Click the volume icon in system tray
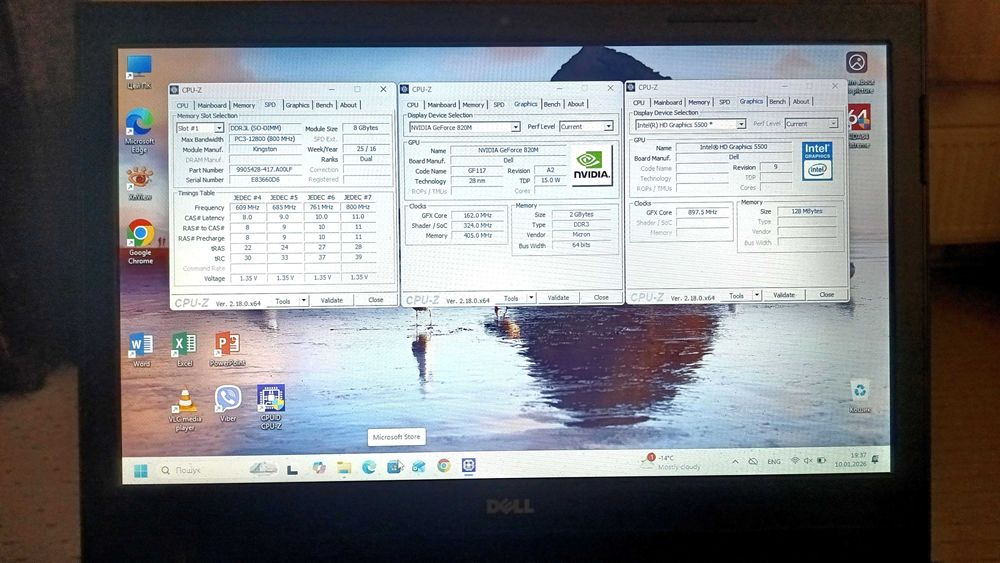This screenshot has width=1000, height=563. pos(808,460)
